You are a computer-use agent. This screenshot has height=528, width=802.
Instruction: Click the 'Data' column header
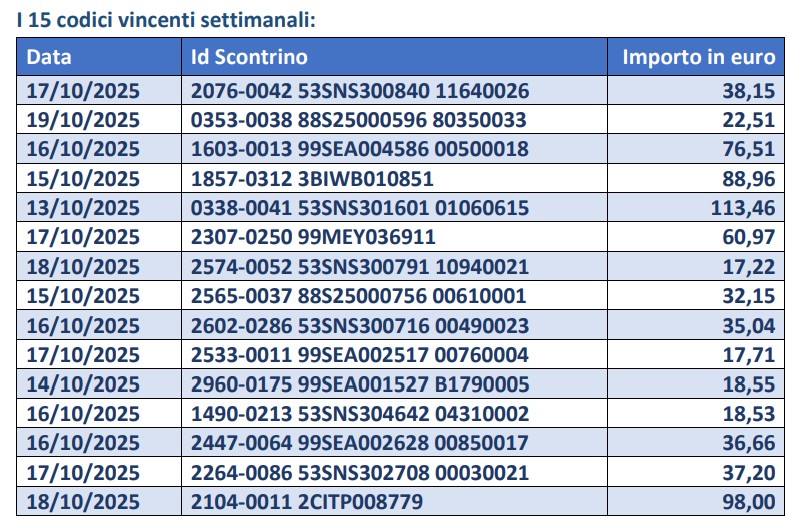(49, 57)
